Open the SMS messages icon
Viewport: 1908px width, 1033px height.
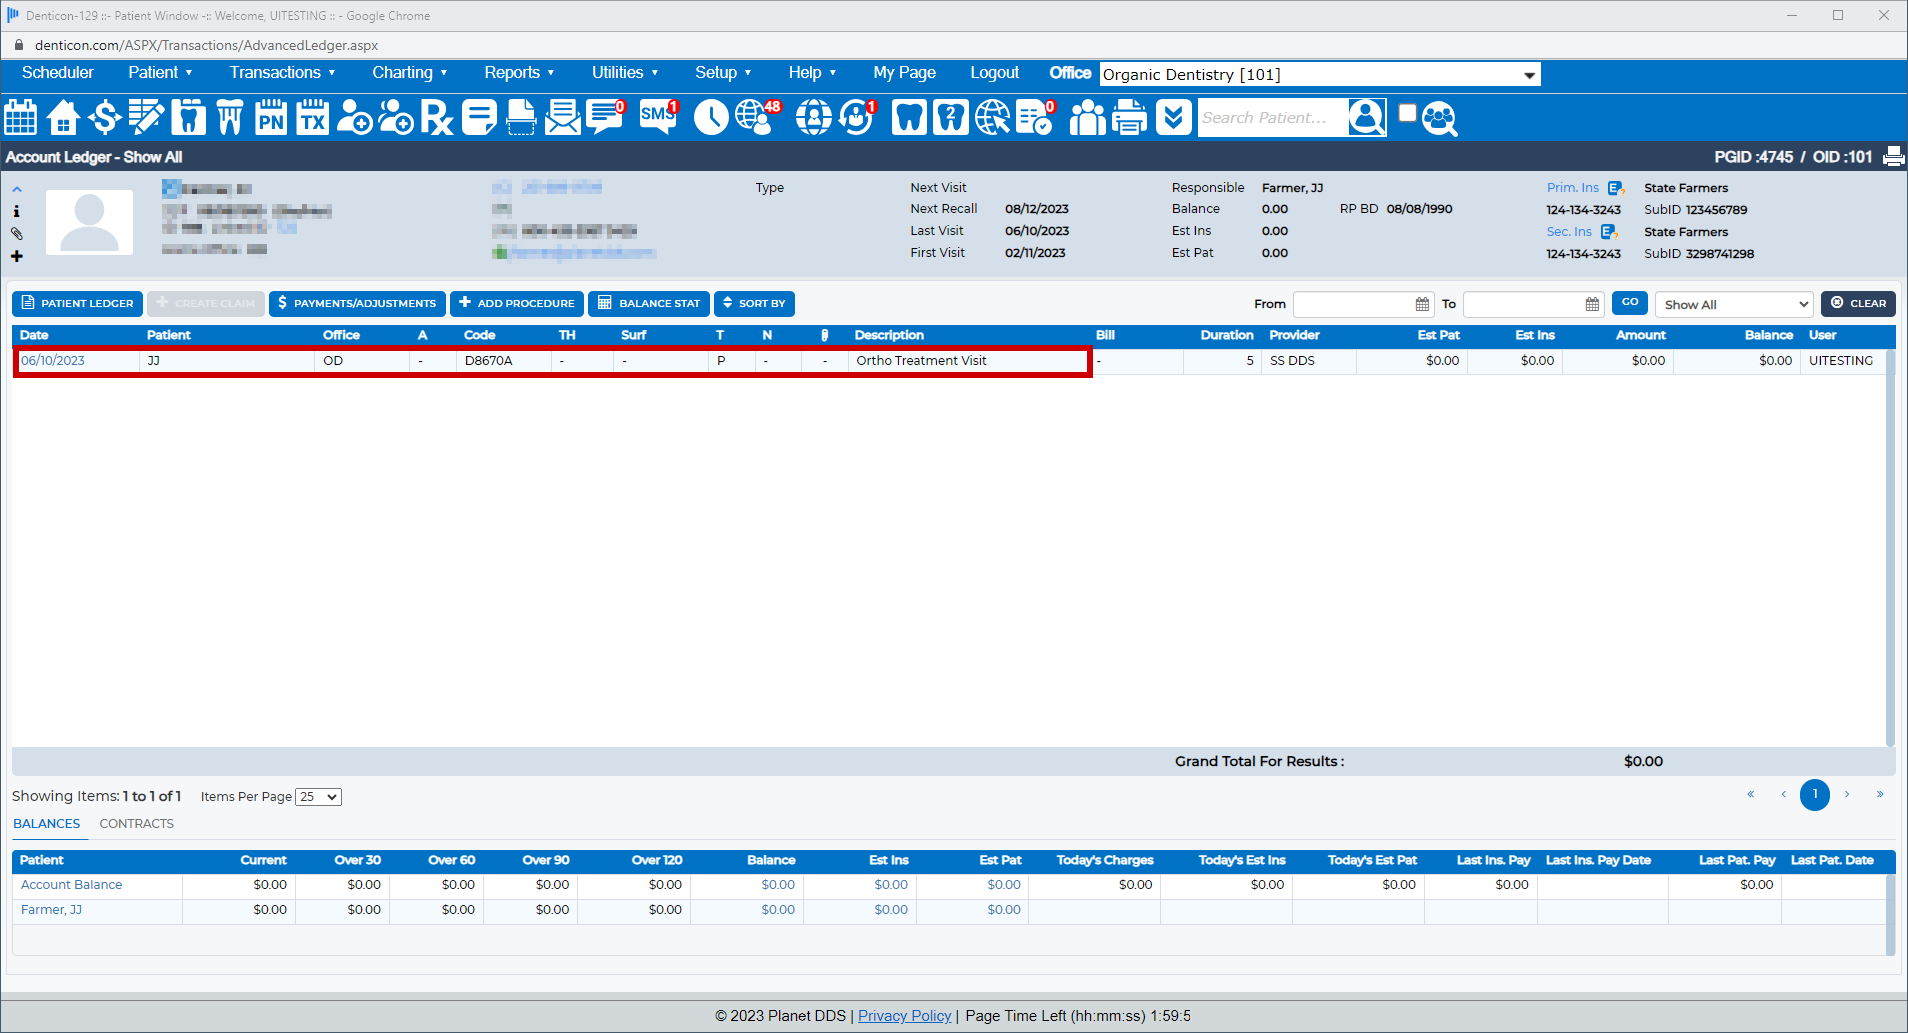coord(658,117)
